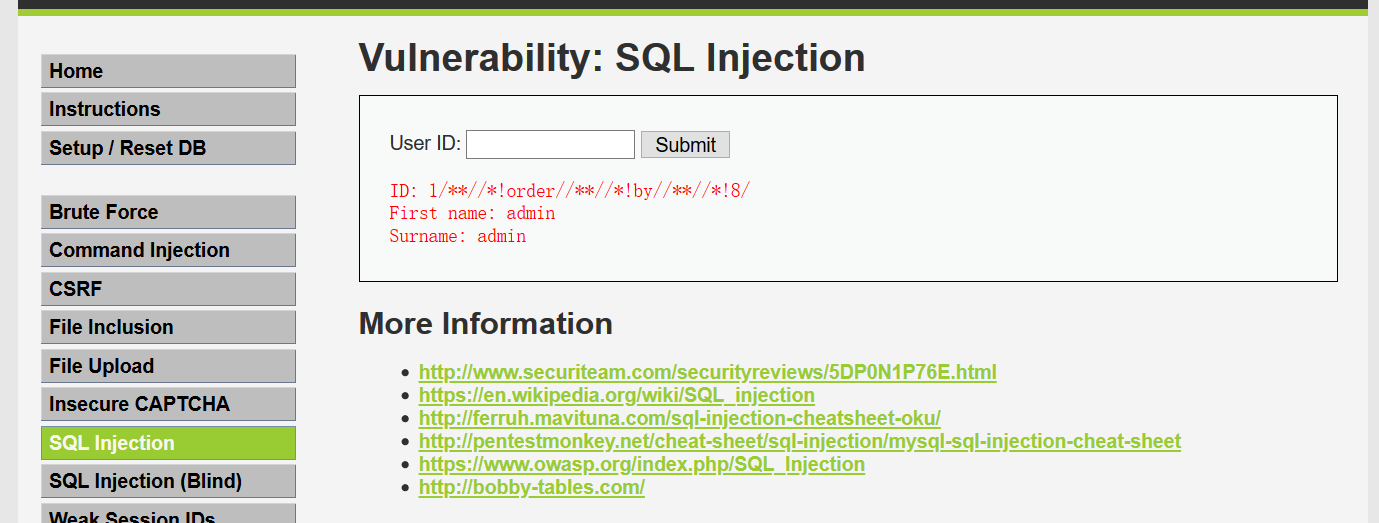Open the securiteam.com security reviews link
The width and height of the screenshot is (1379, 523).
coord(707,372)
